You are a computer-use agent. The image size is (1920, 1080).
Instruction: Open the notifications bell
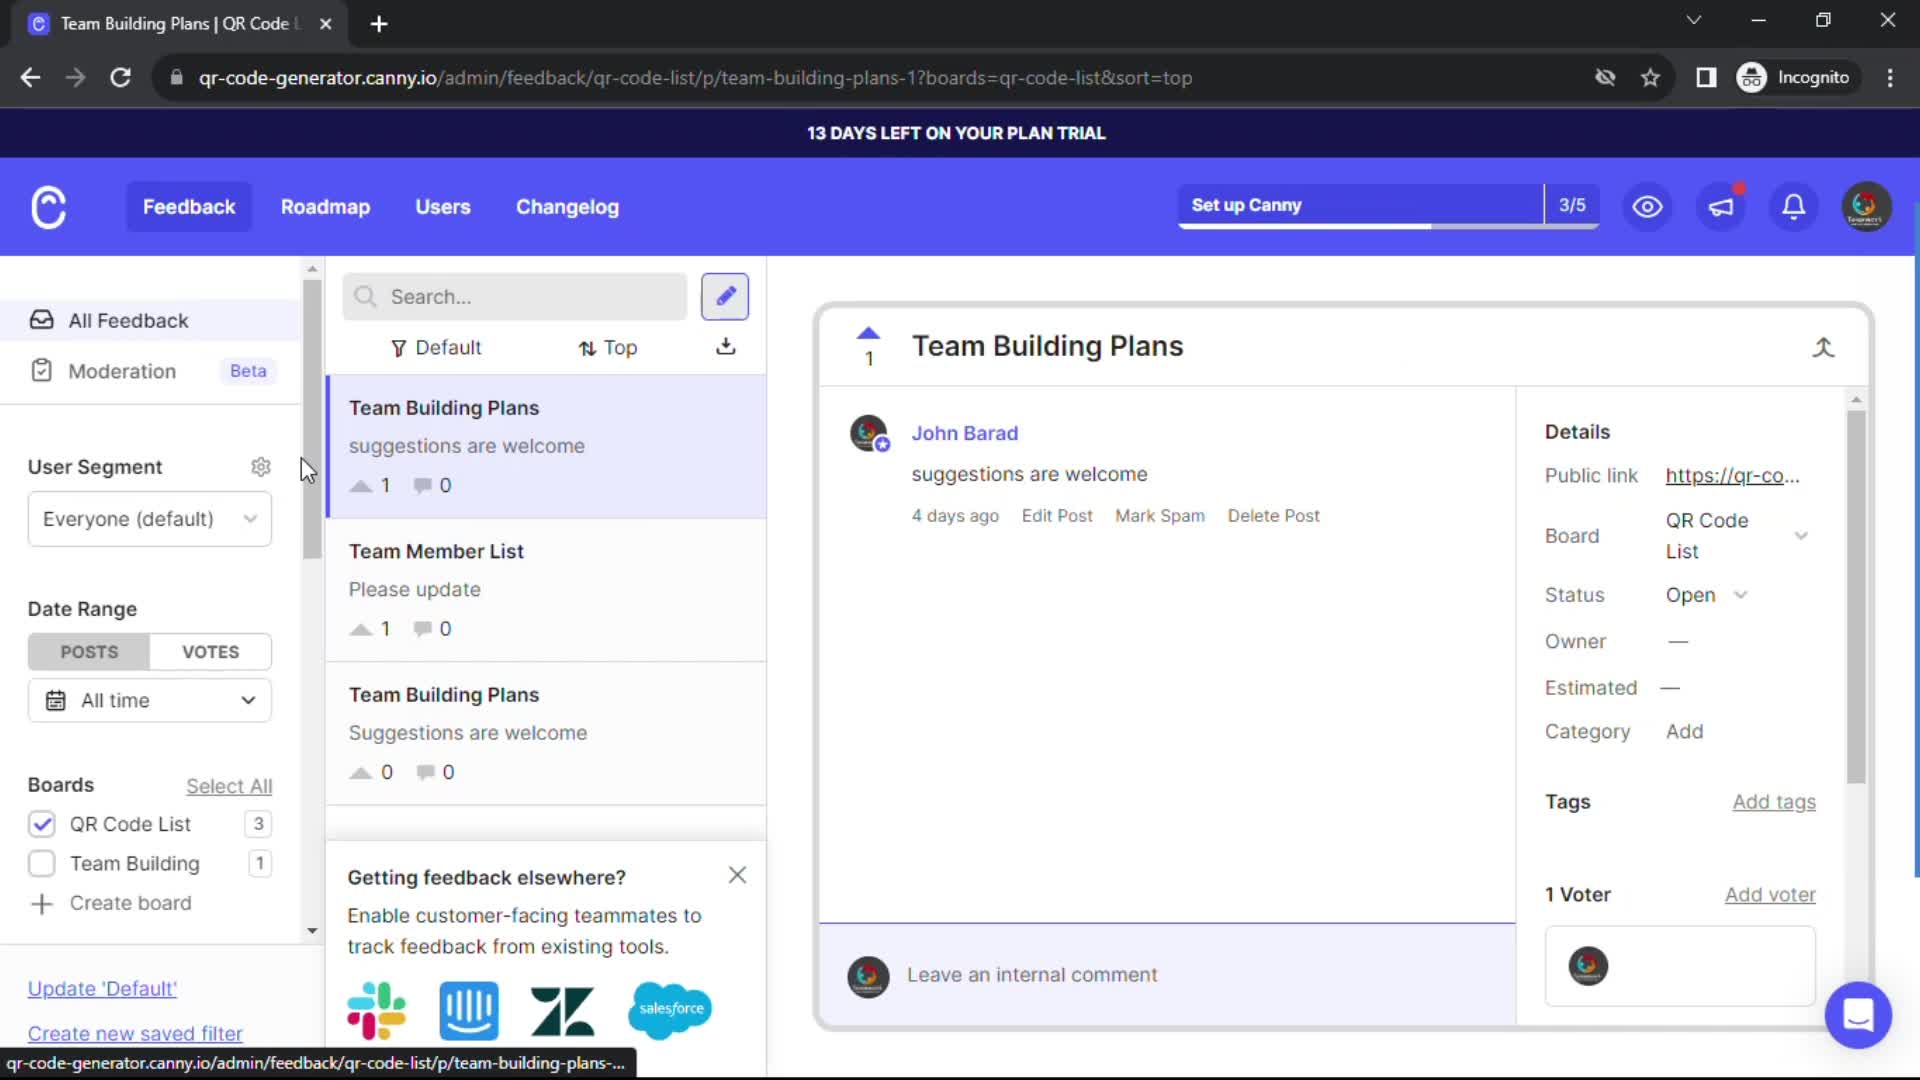click(1793, 207)
